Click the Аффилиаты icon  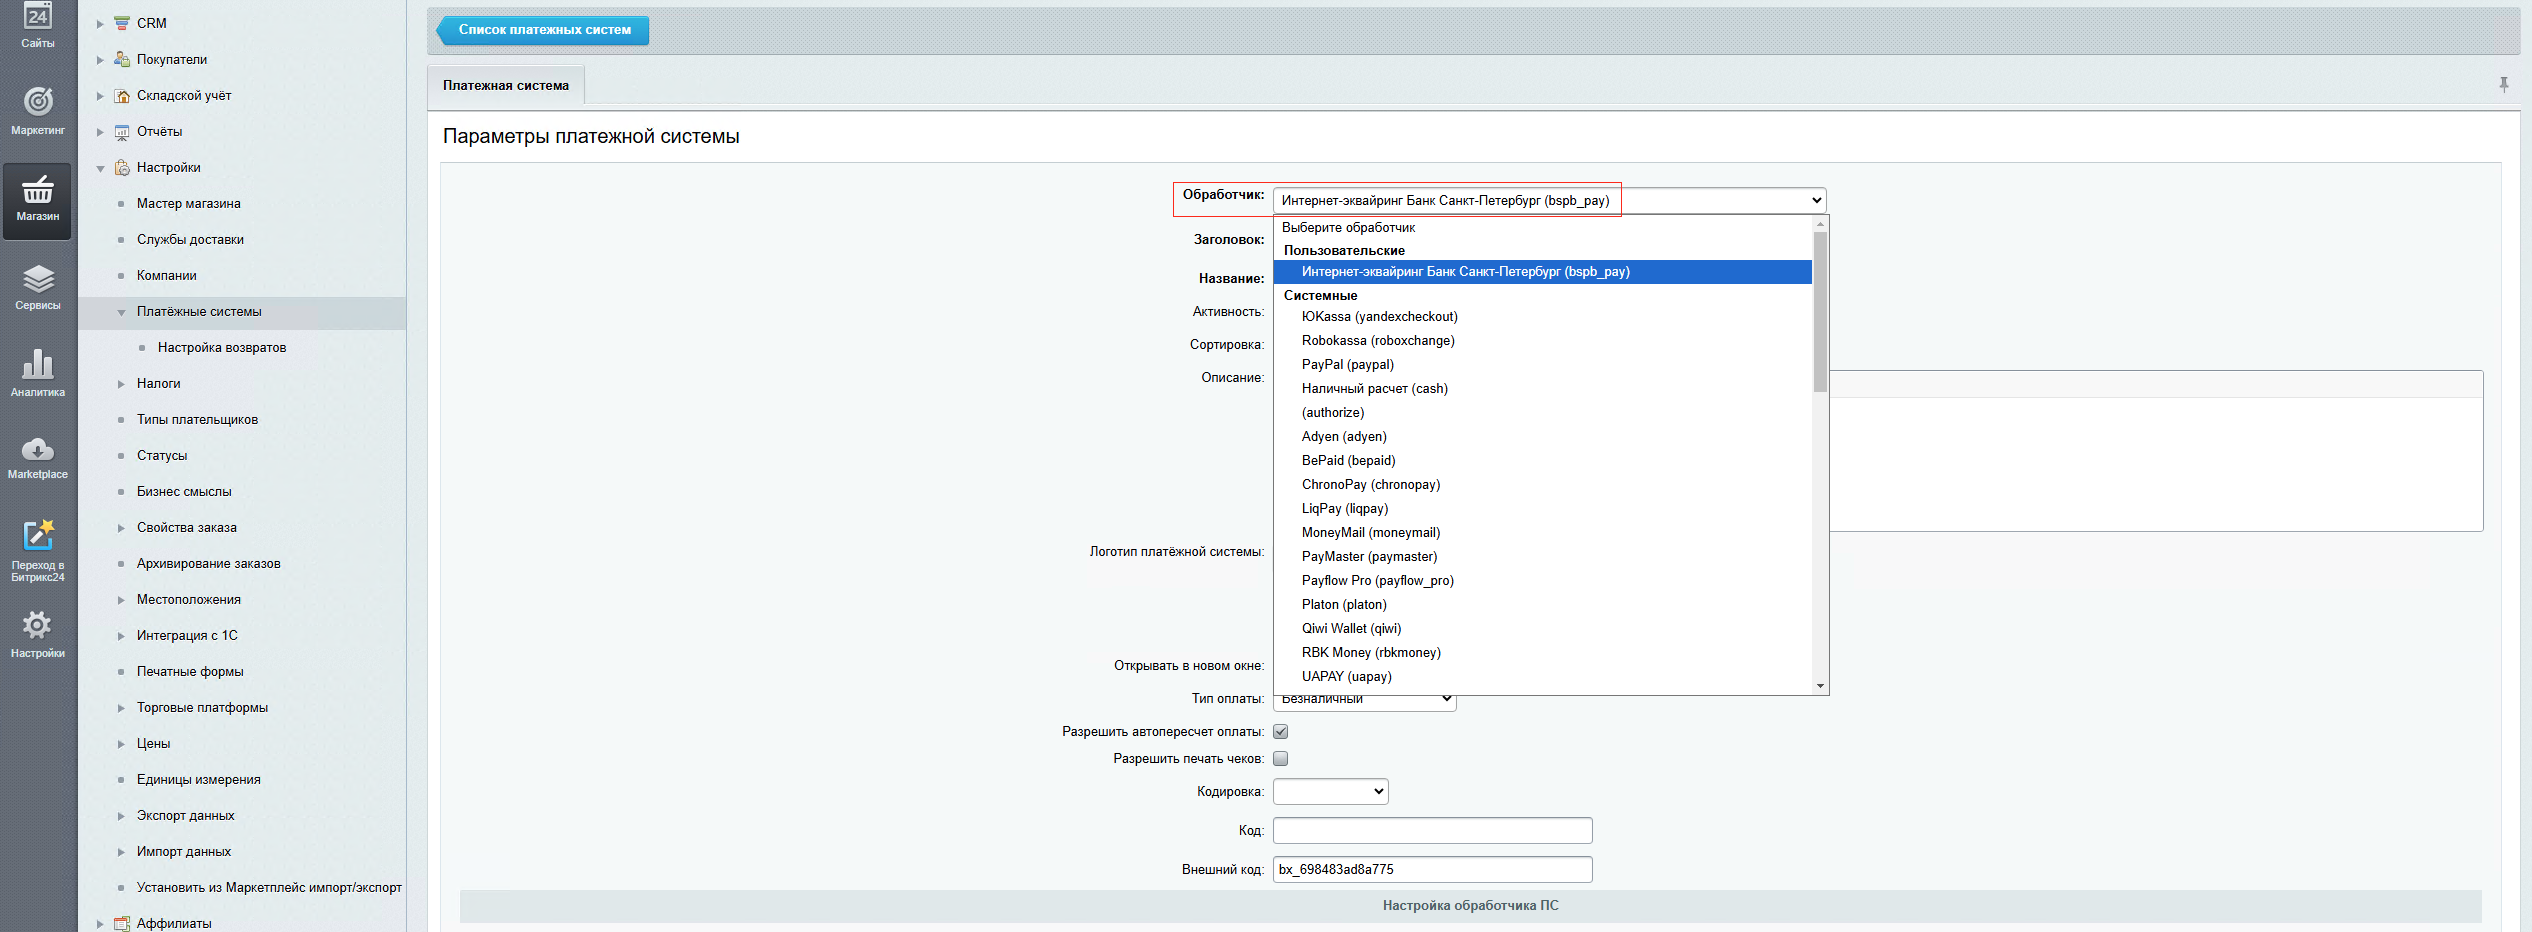[x=122, y=923]
